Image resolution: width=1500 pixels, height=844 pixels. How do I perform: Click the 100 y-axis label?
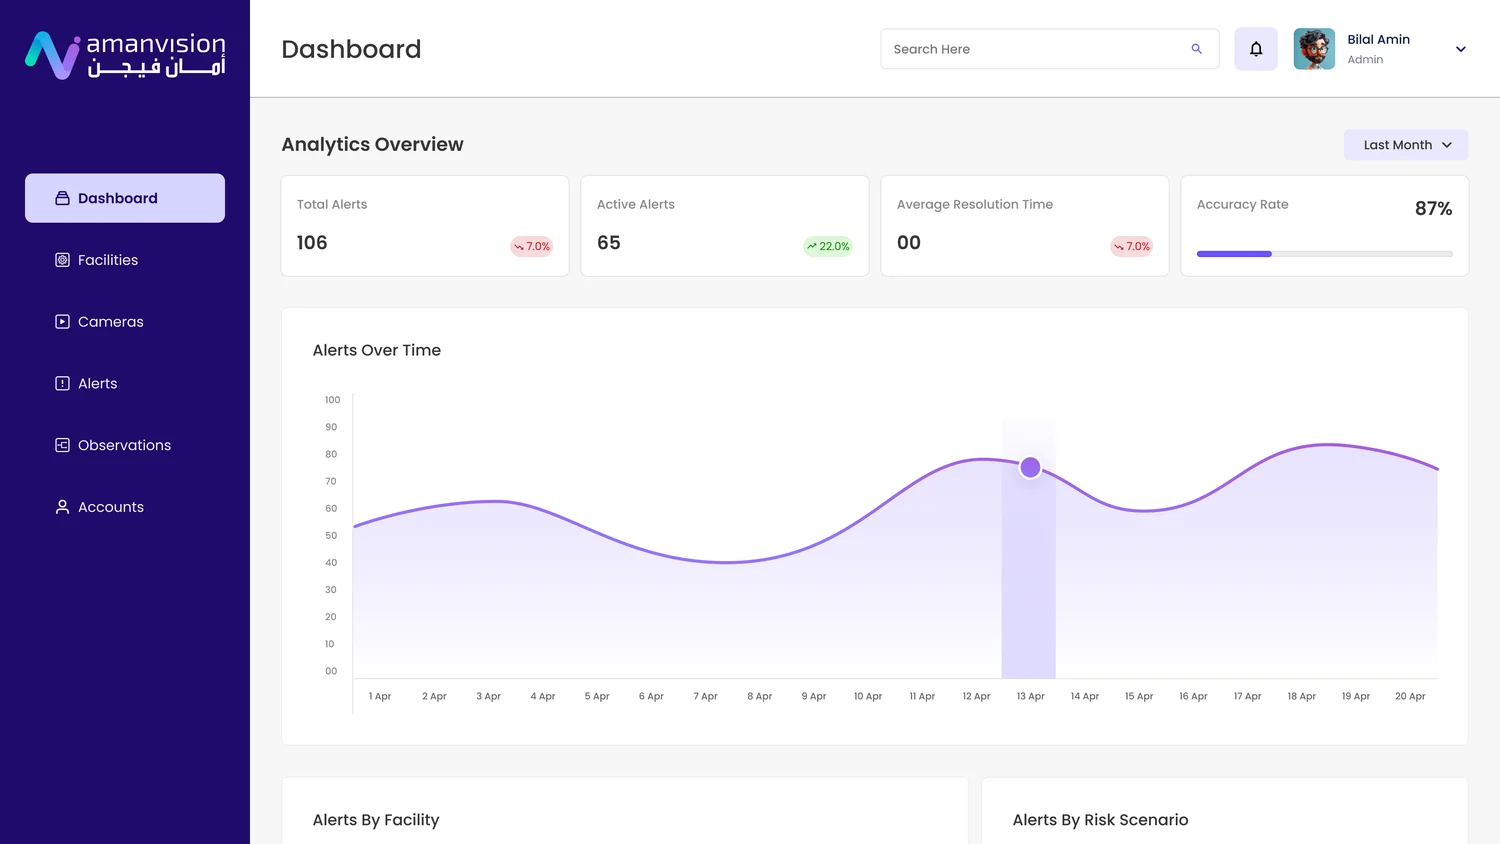click(x=332, y=400)
